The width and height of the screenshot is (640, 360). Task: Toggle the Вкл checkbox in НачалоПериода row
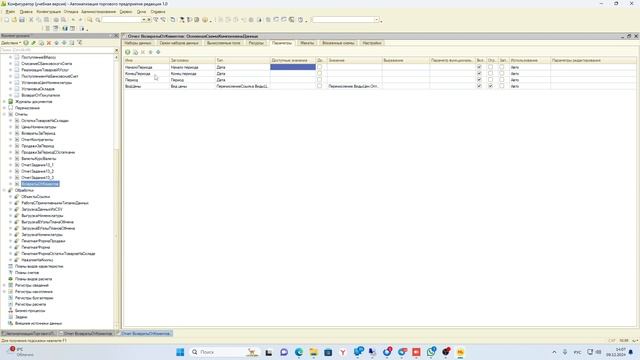click(x=479, y=67)
